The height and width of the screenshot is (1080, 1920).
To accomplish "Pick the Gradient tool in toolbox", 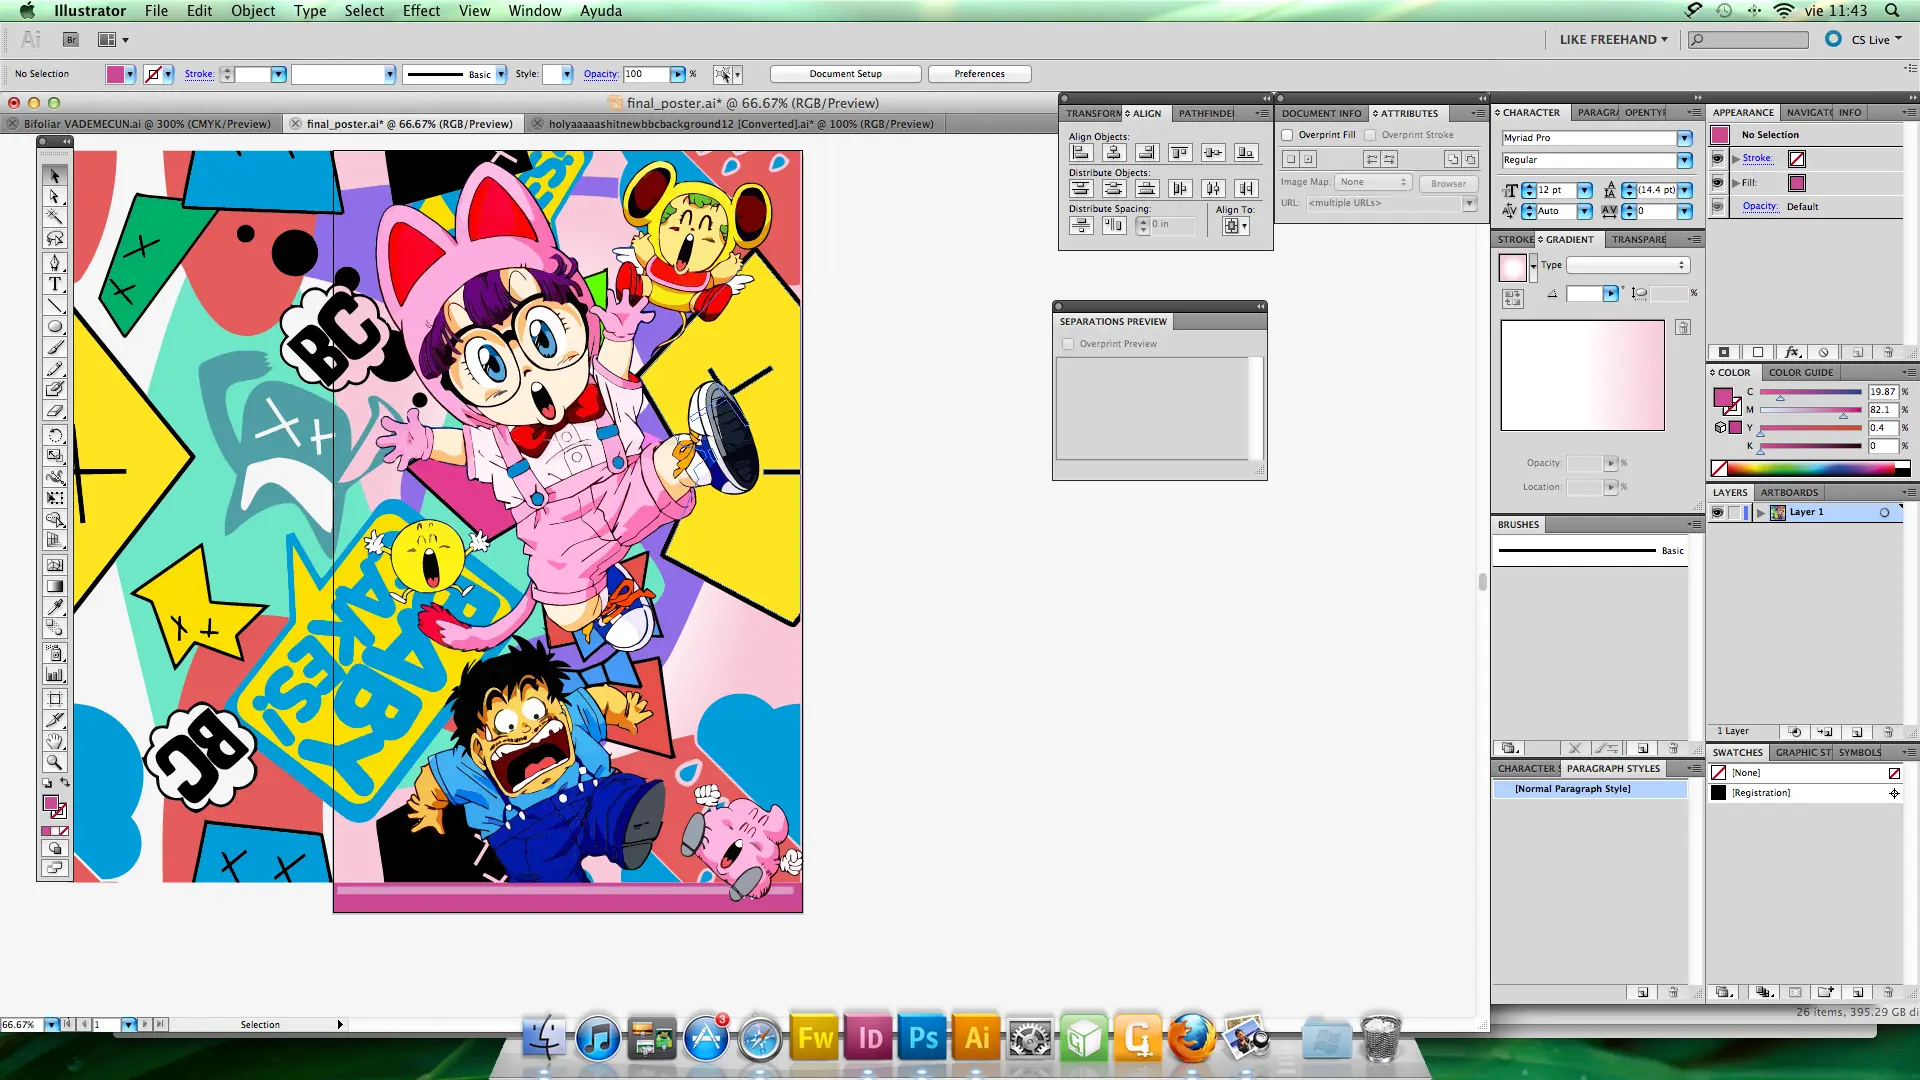I will pos(55,586).
